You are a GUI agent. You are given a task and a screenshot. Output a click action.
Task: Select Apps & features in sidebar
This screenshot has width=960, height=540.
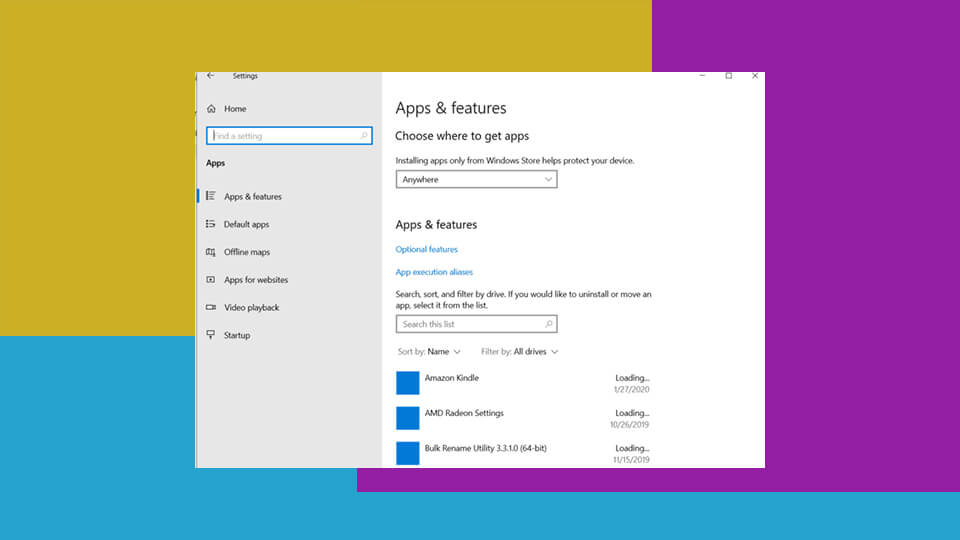click(253, 197)
